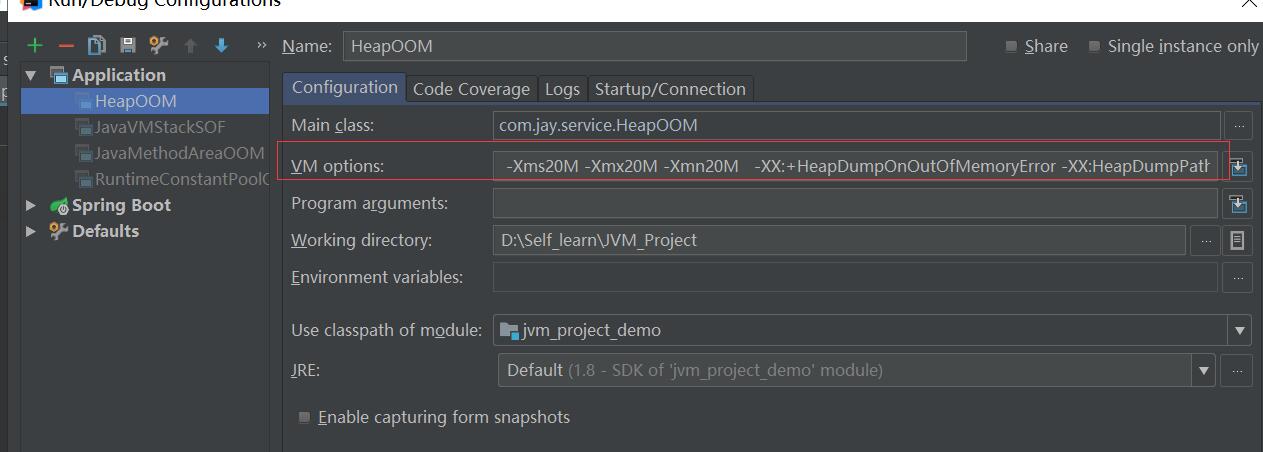Enable the Share checkbox
1263x452 pixels.
(1011, 46)
